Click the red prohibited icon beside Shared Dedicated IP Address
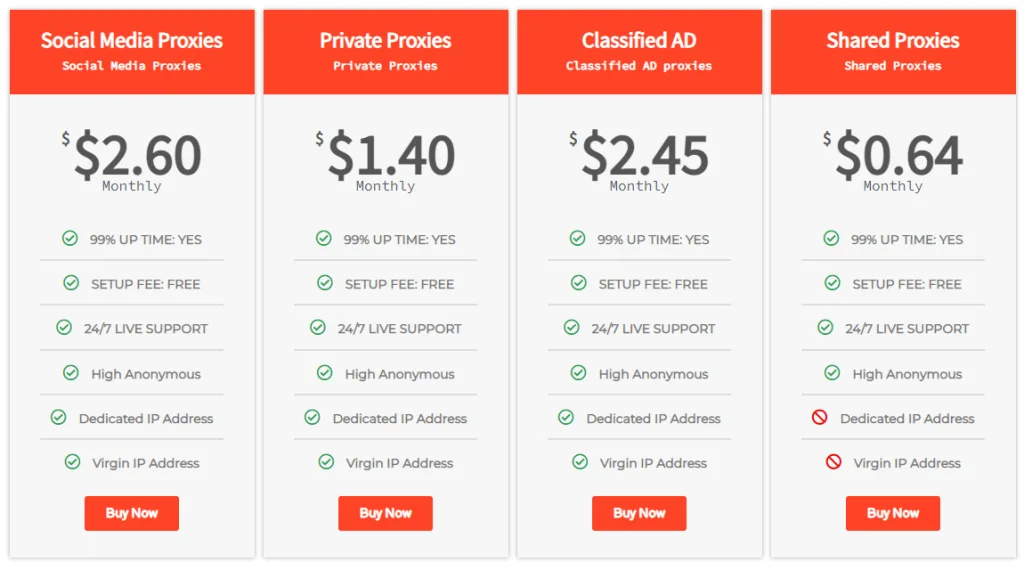This screenshot has width=1024, height=570. coord(820,418)
